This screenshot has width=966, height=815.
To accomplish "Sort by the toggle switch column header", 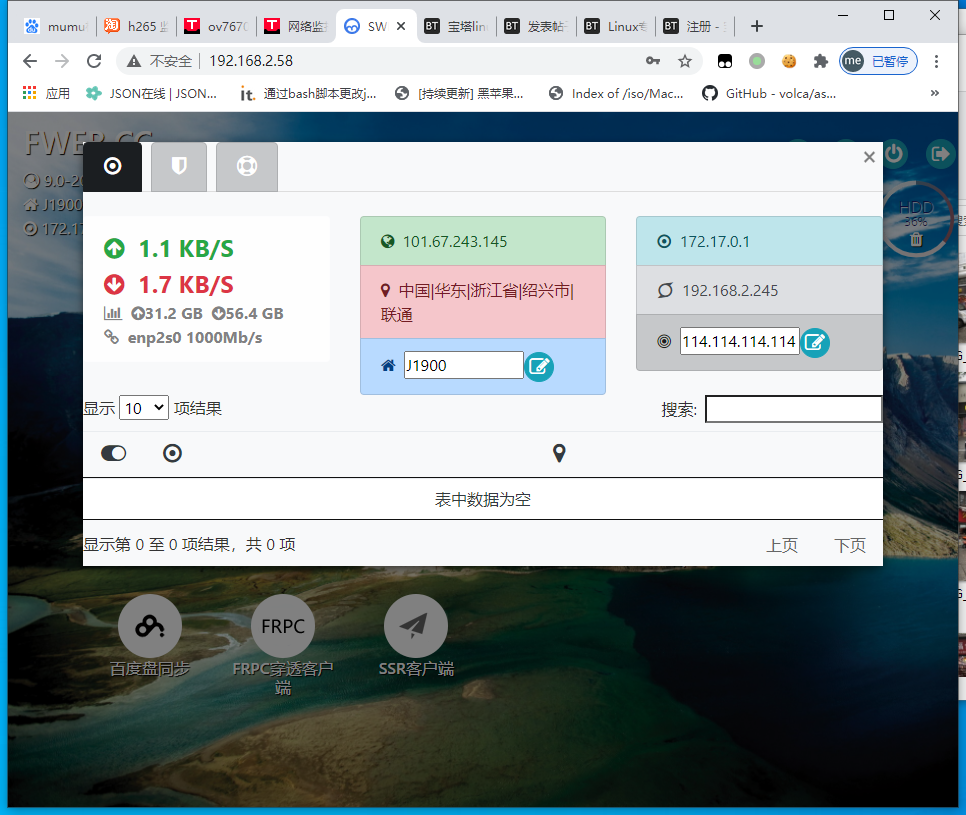I will pos(114,453).
